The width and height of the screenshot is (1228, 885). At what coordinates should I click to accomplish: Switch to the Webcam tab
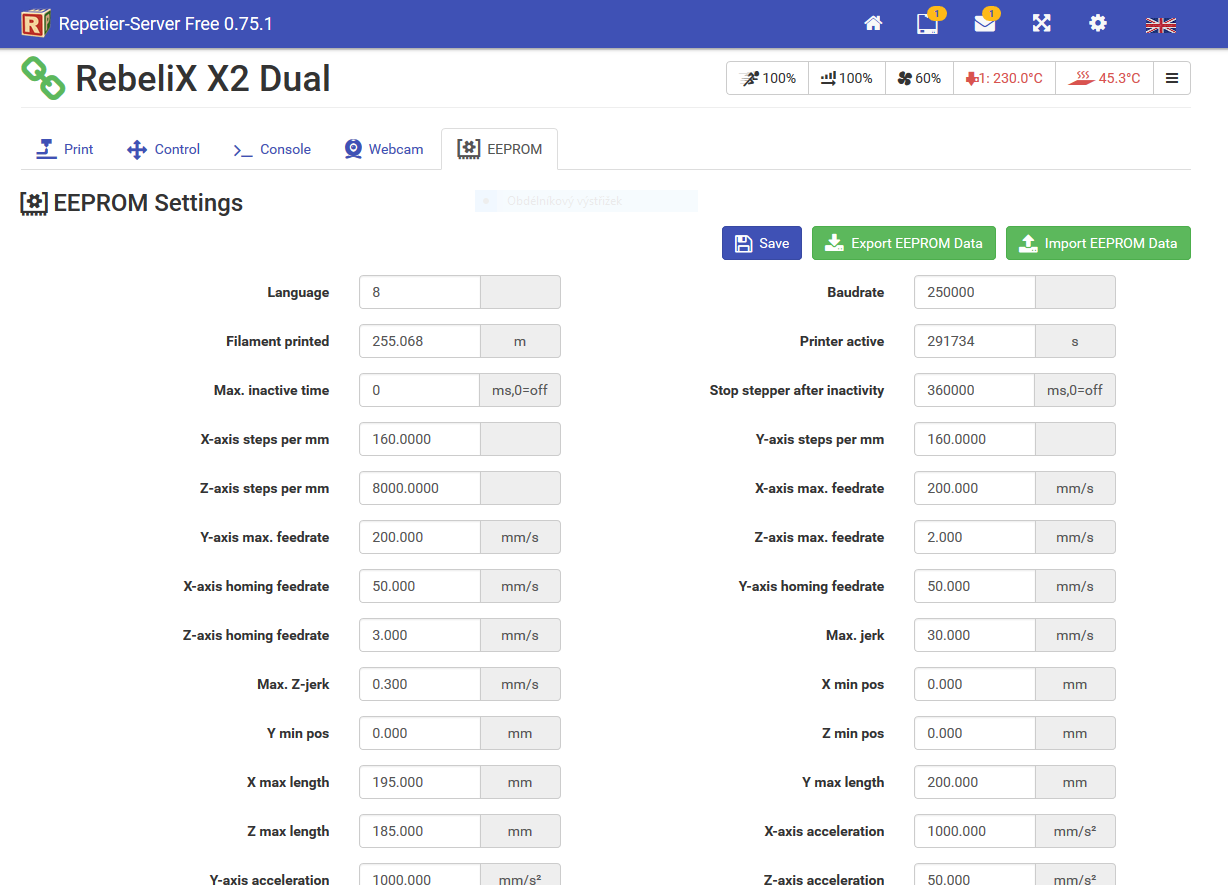[x=384, y=149]
